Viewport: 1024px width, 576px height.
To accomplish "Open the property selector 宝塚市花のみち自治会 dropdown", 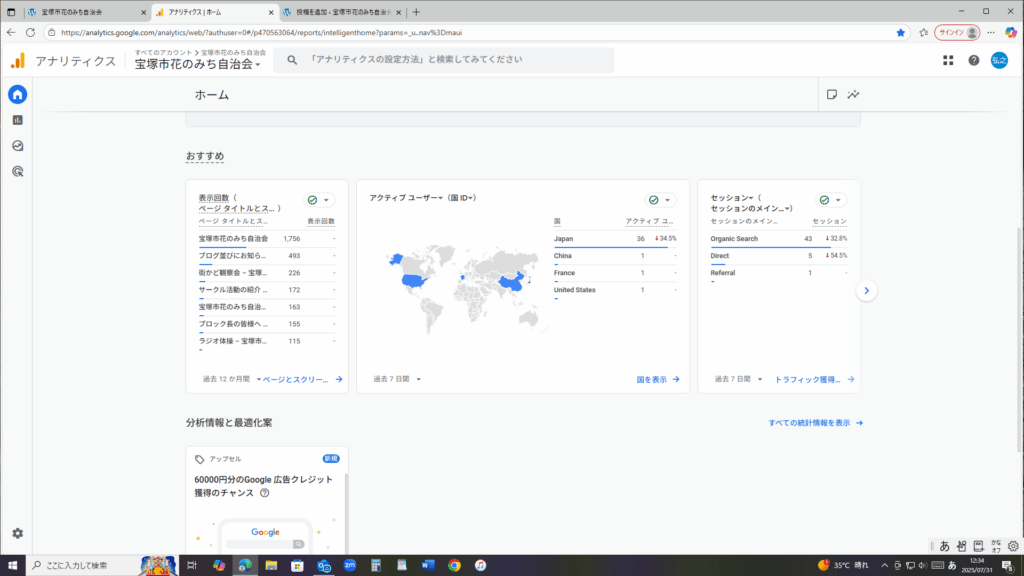I will [198, 64].
